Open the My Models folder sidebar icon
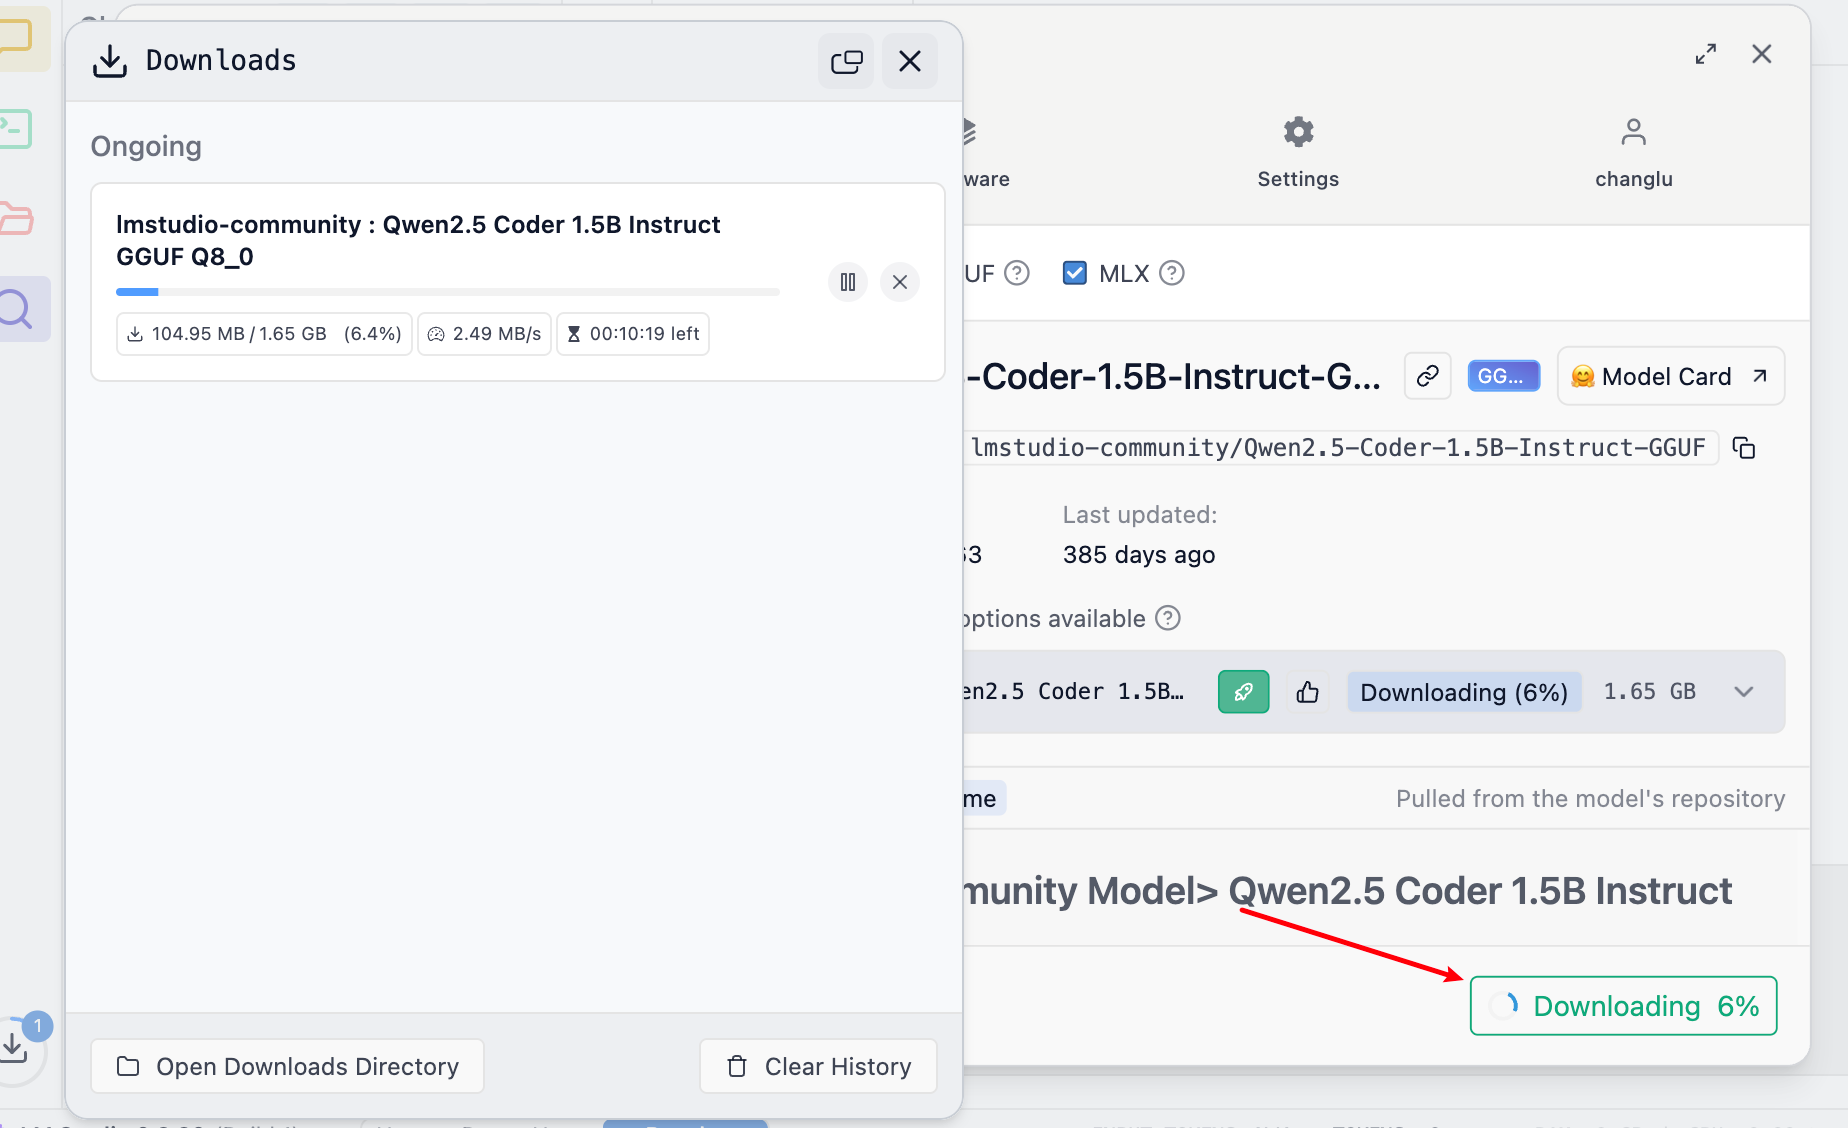 18,218
